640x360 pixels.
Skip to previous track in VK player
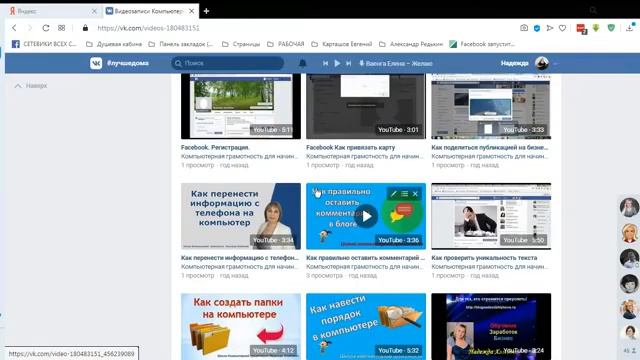click(x=325, y=63)
